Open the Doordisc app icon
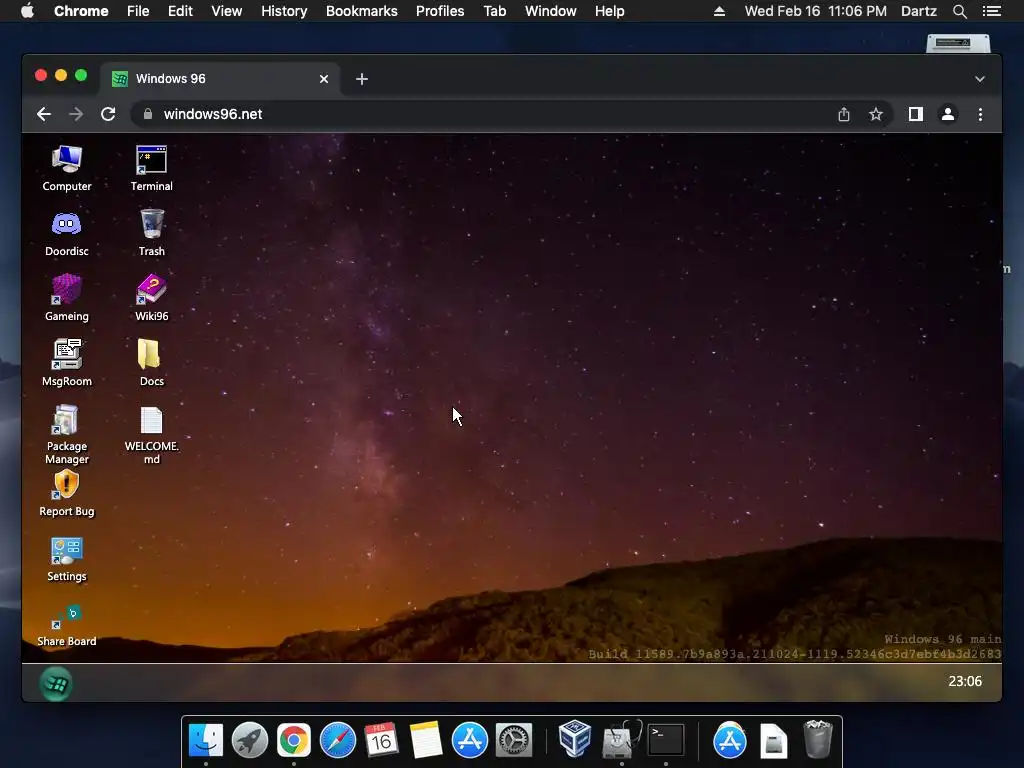 pos(67,233)
